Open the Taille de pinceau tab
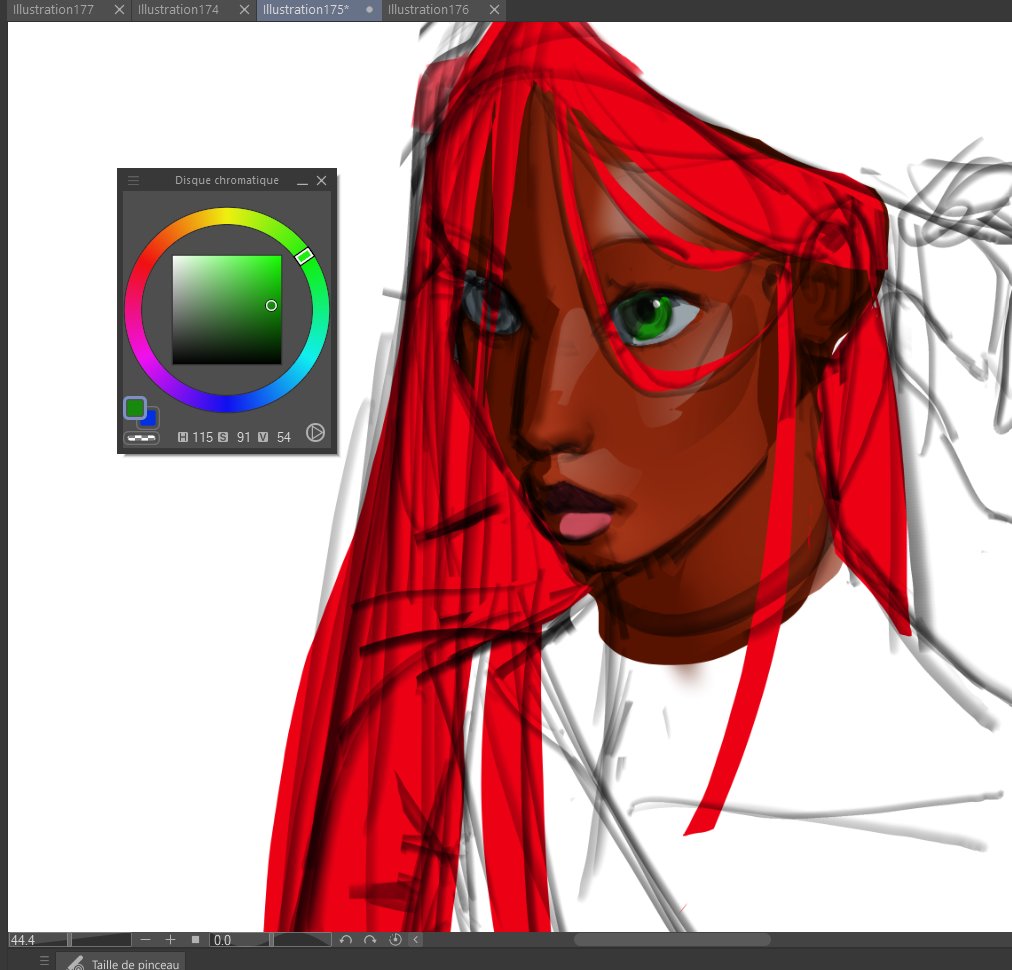This screenshot has height=970, width=1012. coord(121,962)
